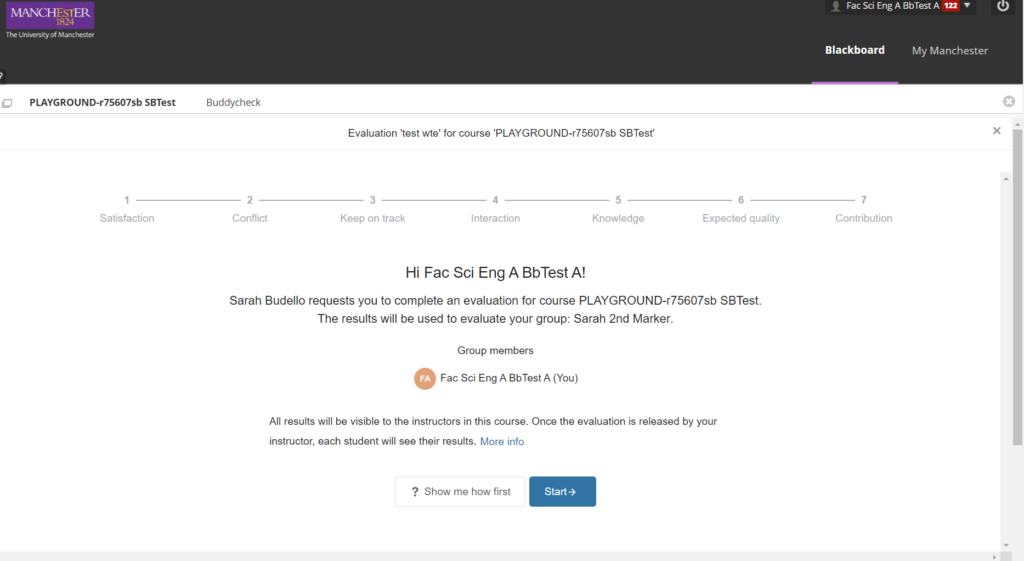Select step 4 Interaction
Viewport: 1024px width, 561px height.
click(495, 209)
